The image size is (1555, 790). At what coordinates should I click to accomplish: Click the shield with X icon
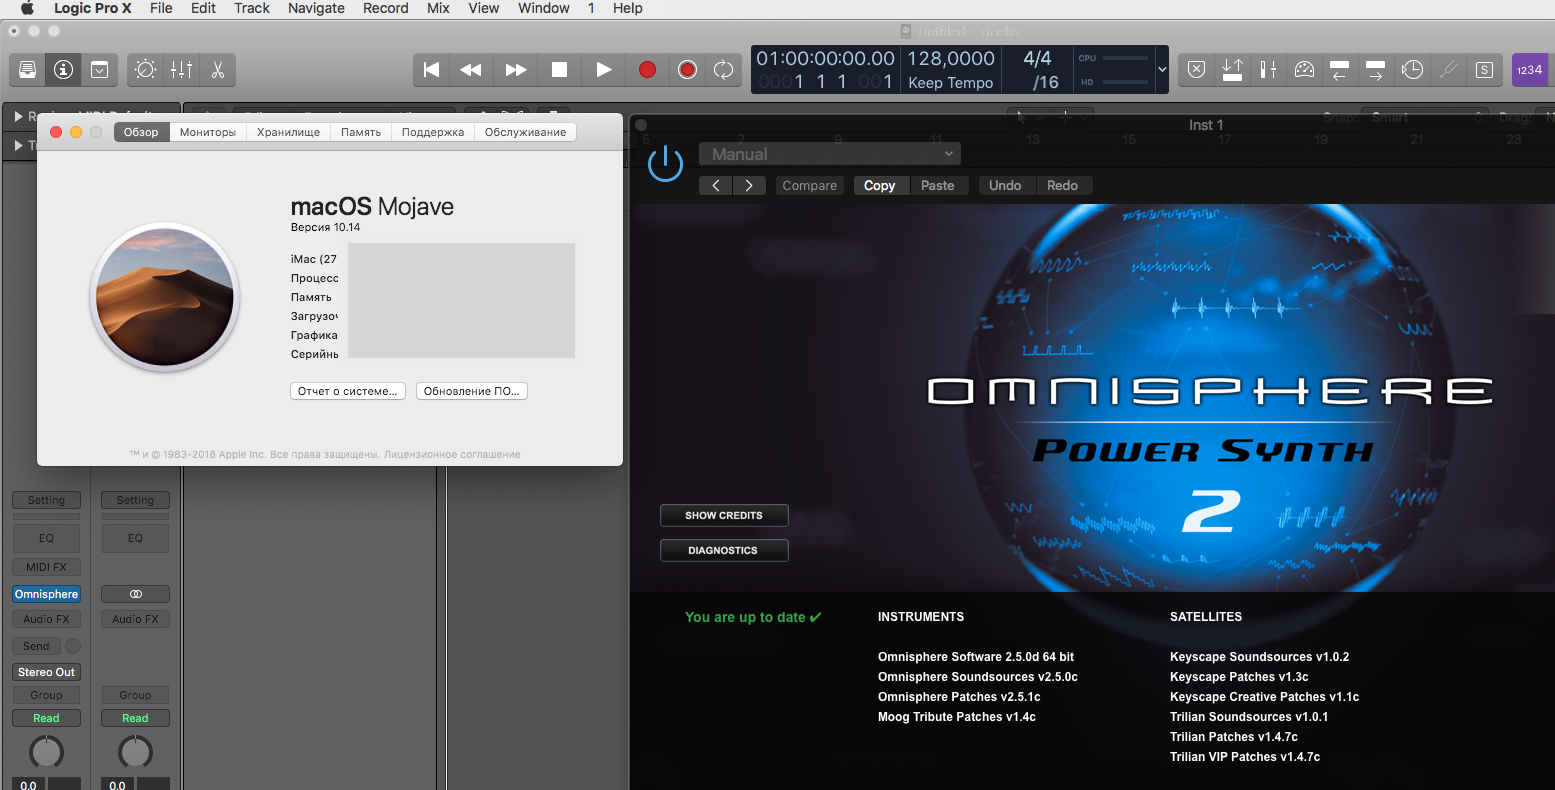(x=1197, y=70)
